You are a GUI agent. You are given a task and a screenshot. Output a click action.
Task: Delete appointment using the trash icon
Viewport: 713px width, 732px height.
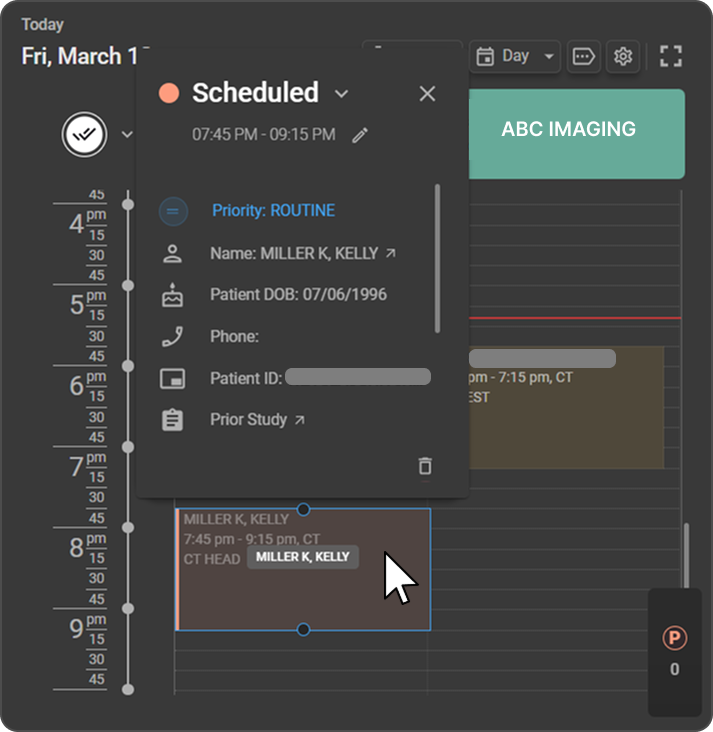click(x=425, y=466)
